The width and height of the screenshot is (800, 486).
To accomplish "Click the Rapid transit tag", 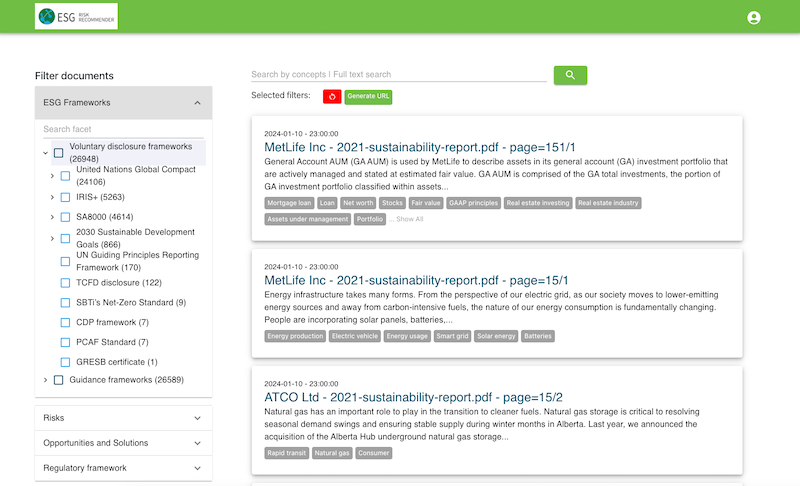I will pos(286,453).
